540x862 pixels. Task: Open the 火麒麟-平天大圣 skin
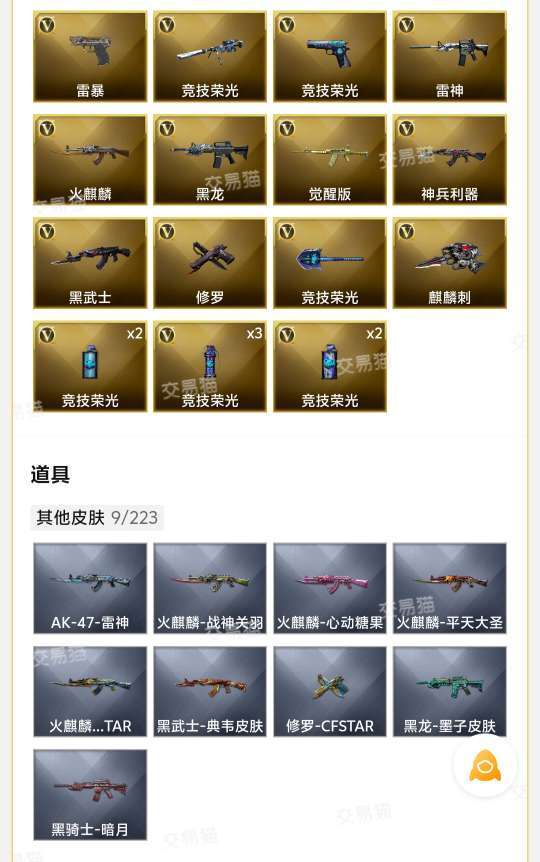click(449, 588)
